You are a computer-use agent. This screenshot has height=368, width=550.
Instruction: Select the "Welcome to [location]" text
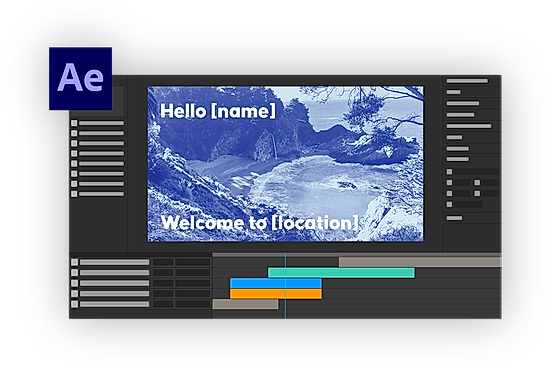click(x=260, y=223)
